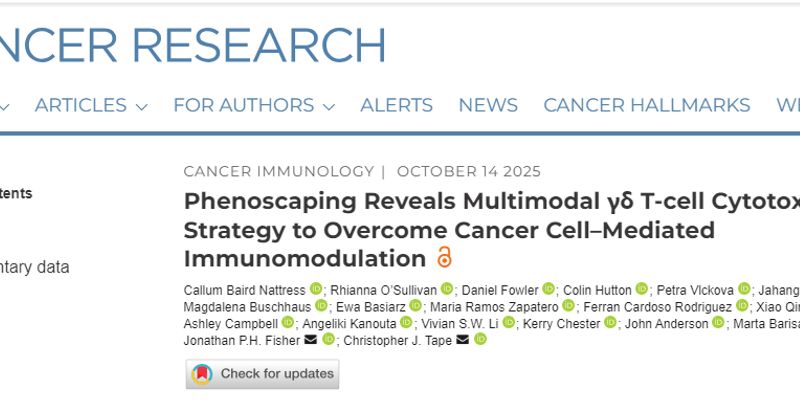Click email envelope next to Christopher J. Tape

(462, 340)
